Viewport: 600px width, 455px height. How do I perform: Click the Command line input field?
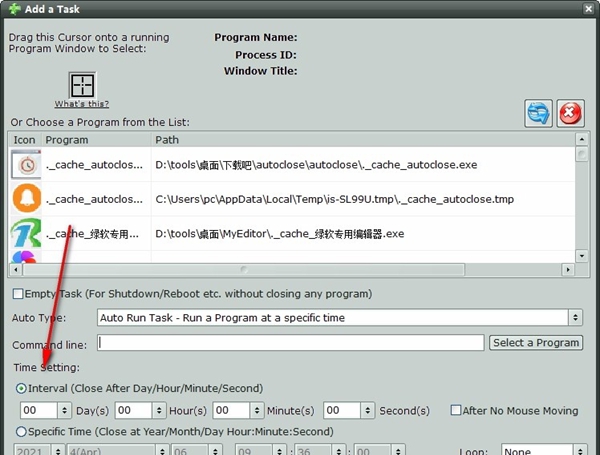[290, 343]
